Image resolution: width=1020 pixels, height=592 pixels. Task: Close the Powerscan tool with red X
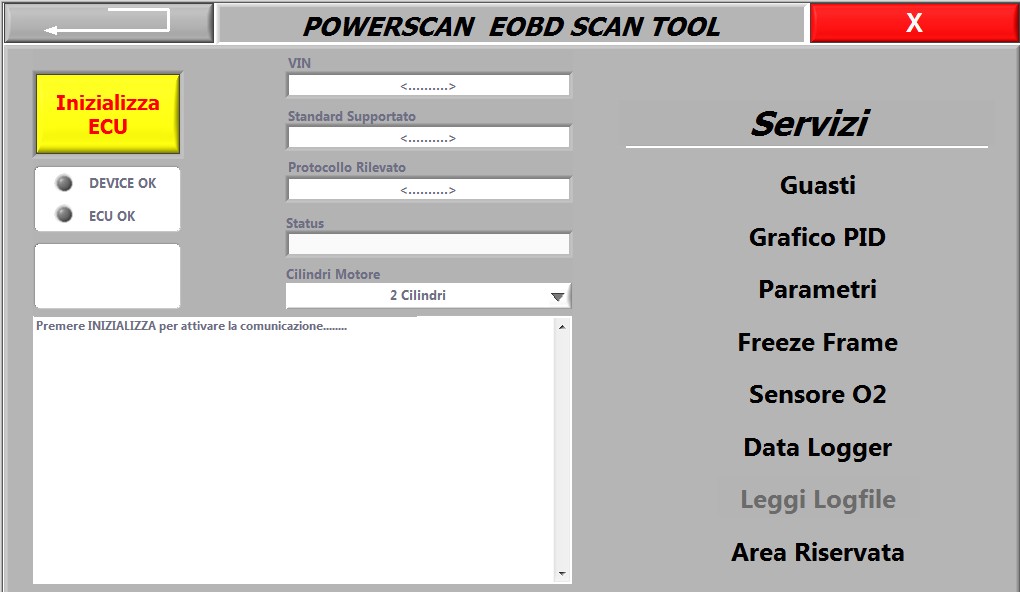(913, 23)
